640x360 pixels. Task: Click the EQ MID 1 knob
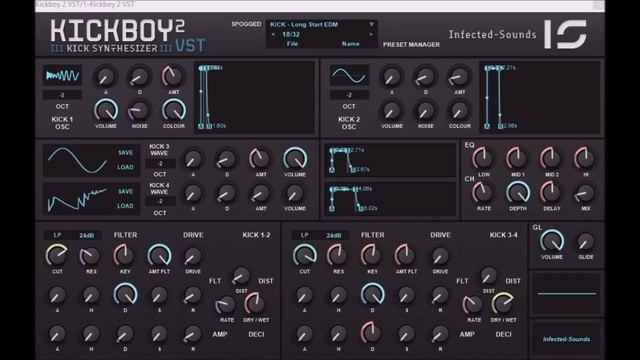click(x=517, y=158)
